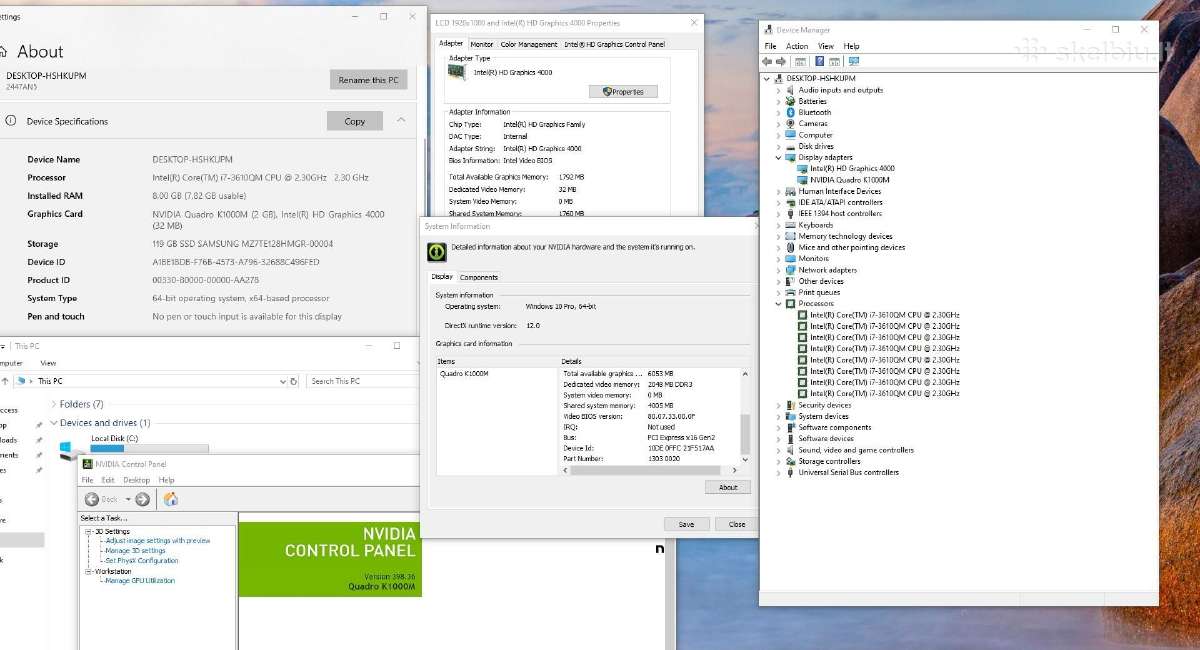This screenshot has height=650, width=1200.
Task: Open Adjust image settings with preview
Action: (158, 541)
